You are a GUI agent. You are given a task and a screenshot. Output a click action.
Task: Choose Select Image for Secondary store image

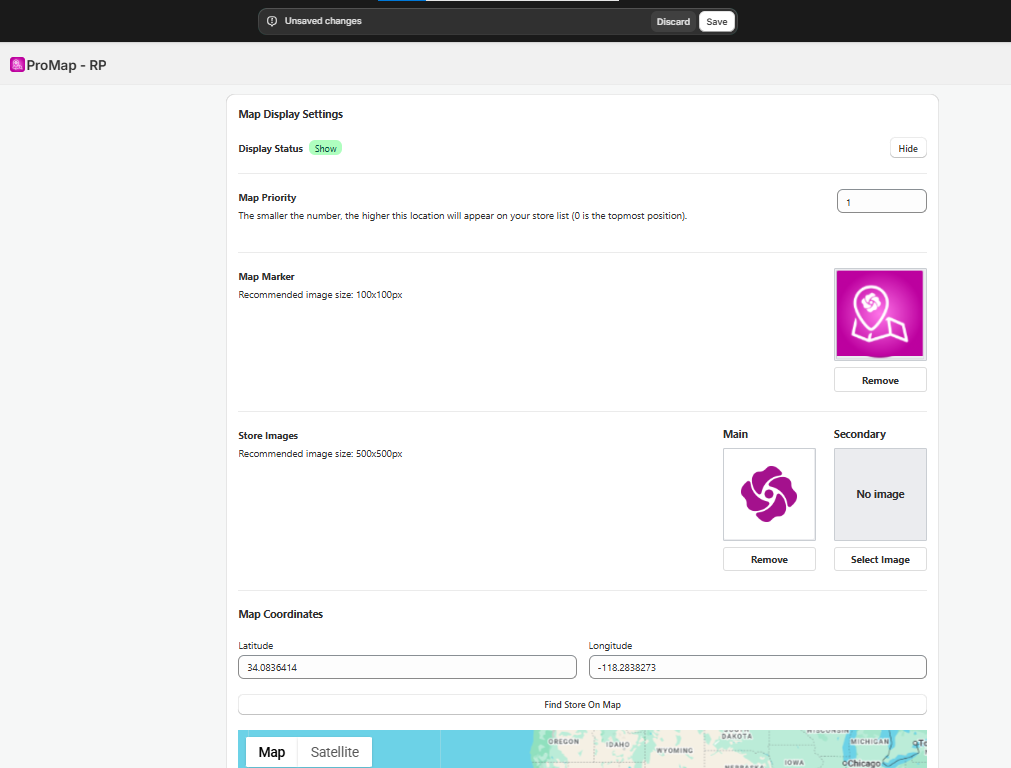(x=880, y=559)
